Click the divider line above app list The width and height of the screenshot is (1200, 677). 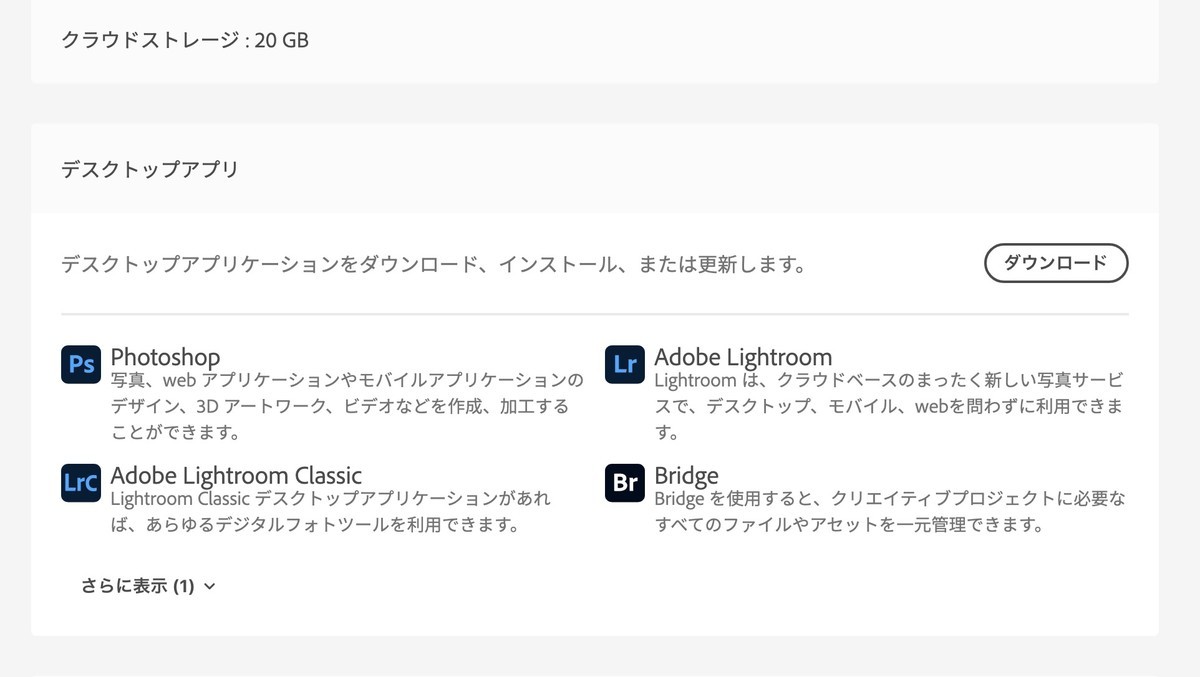595,314
